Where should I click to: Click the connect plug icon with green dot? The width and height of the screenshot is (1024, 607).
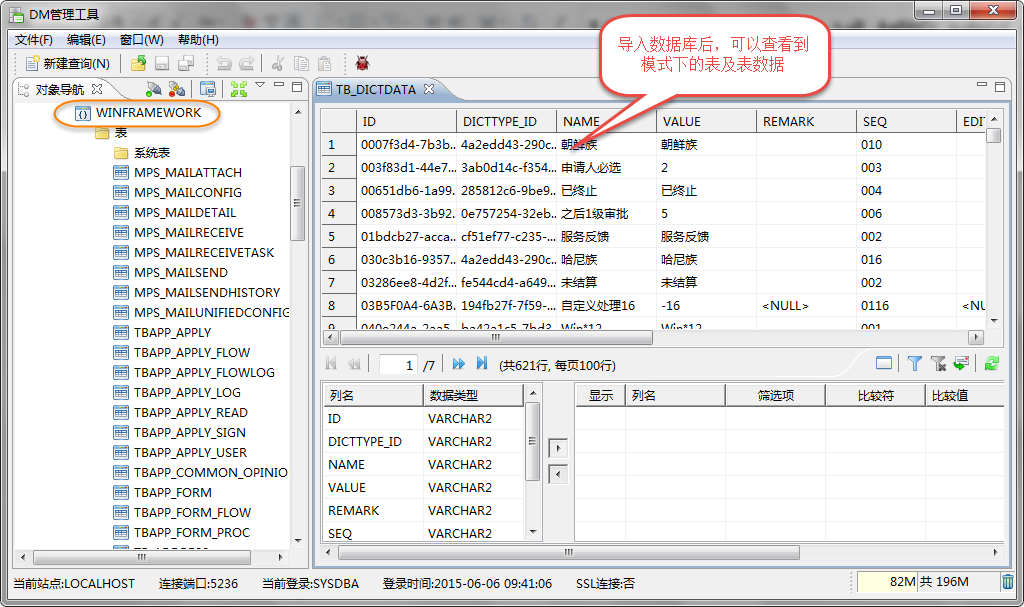tap(153, 88)
